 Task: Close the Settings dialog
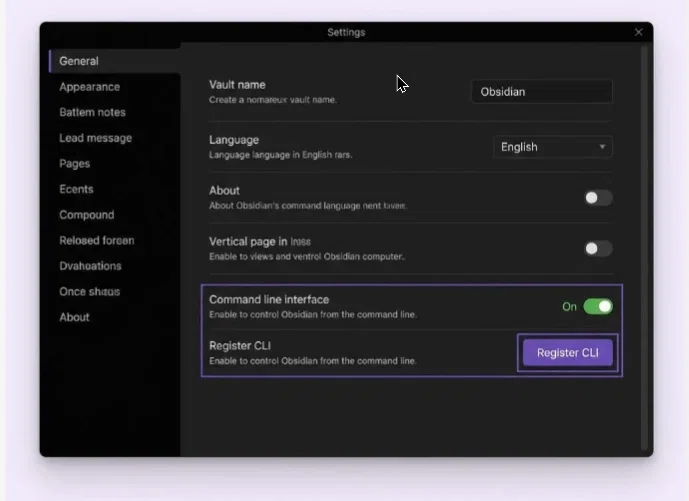tap(638, 32)
